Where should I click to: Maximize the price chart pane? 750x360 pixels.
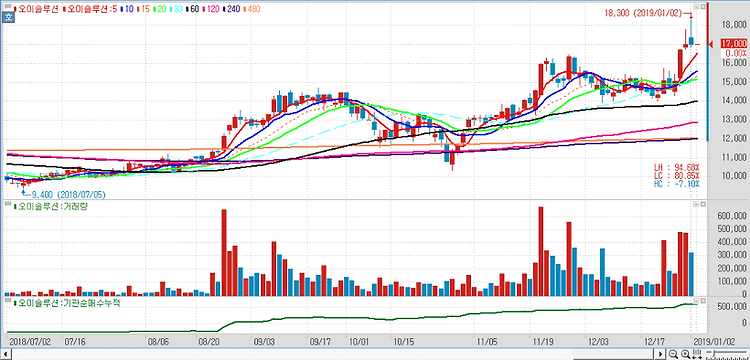[703, 6]
